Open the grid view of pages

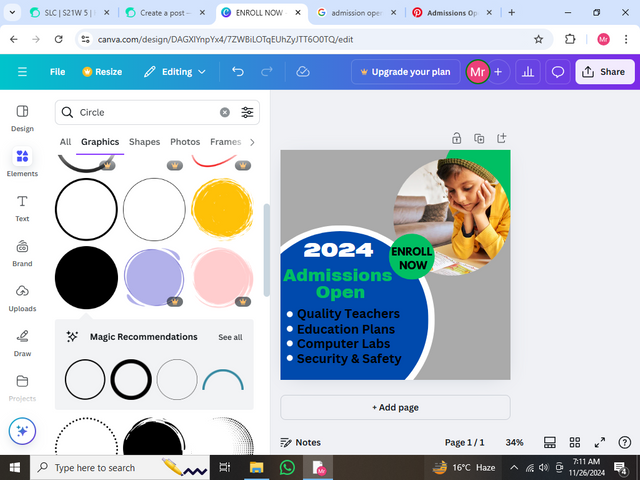(x=575, y=442)
